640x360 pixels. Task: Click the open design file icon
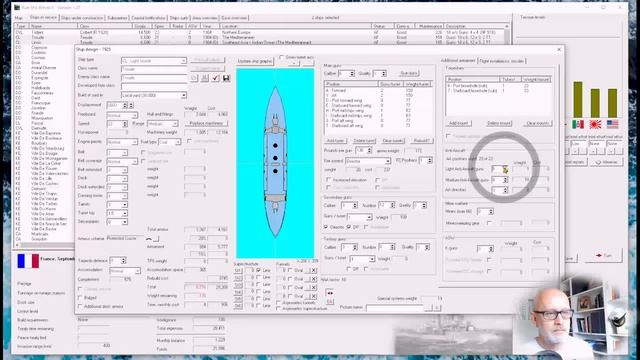194,78
